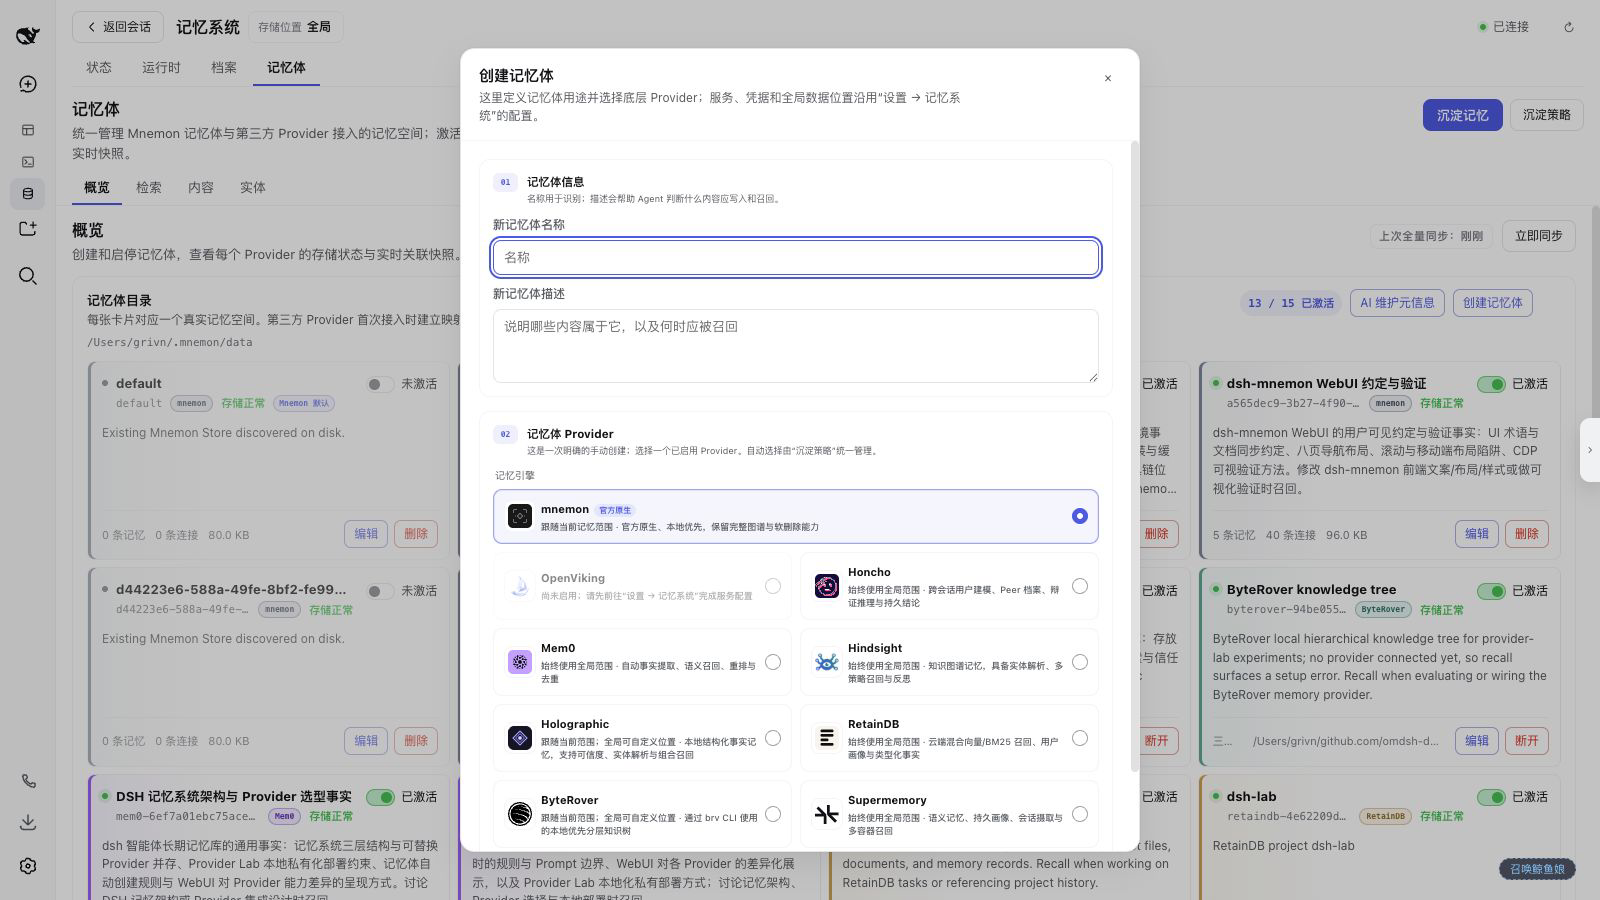Viewport: 1600px width, 900px height.
Task: Click the AI 维护元信息 button
Action: 1397,303
